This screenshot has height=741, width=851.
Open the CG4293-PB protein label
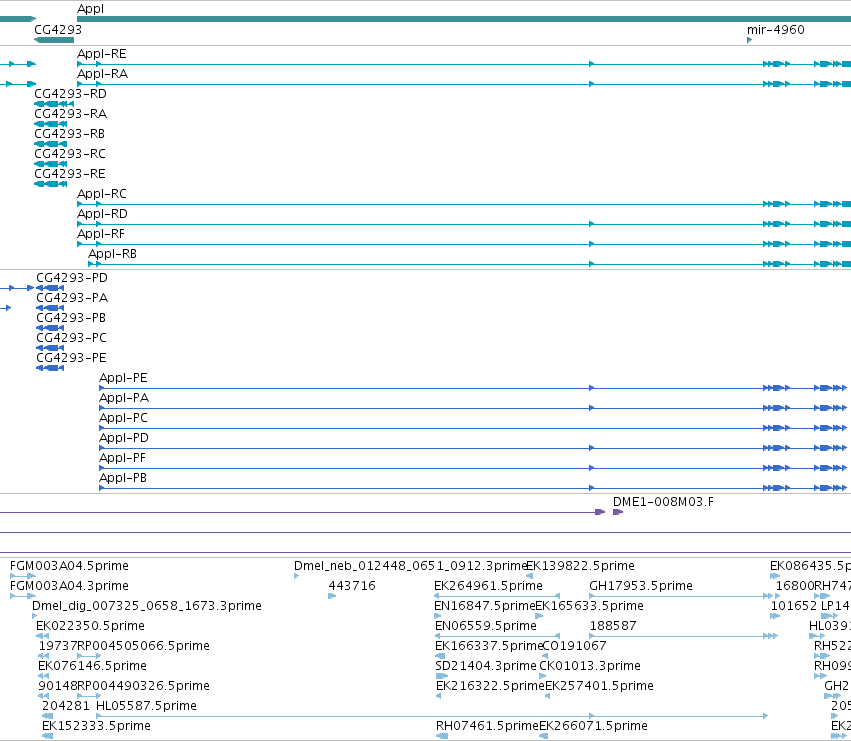click(x=71, y=318)
